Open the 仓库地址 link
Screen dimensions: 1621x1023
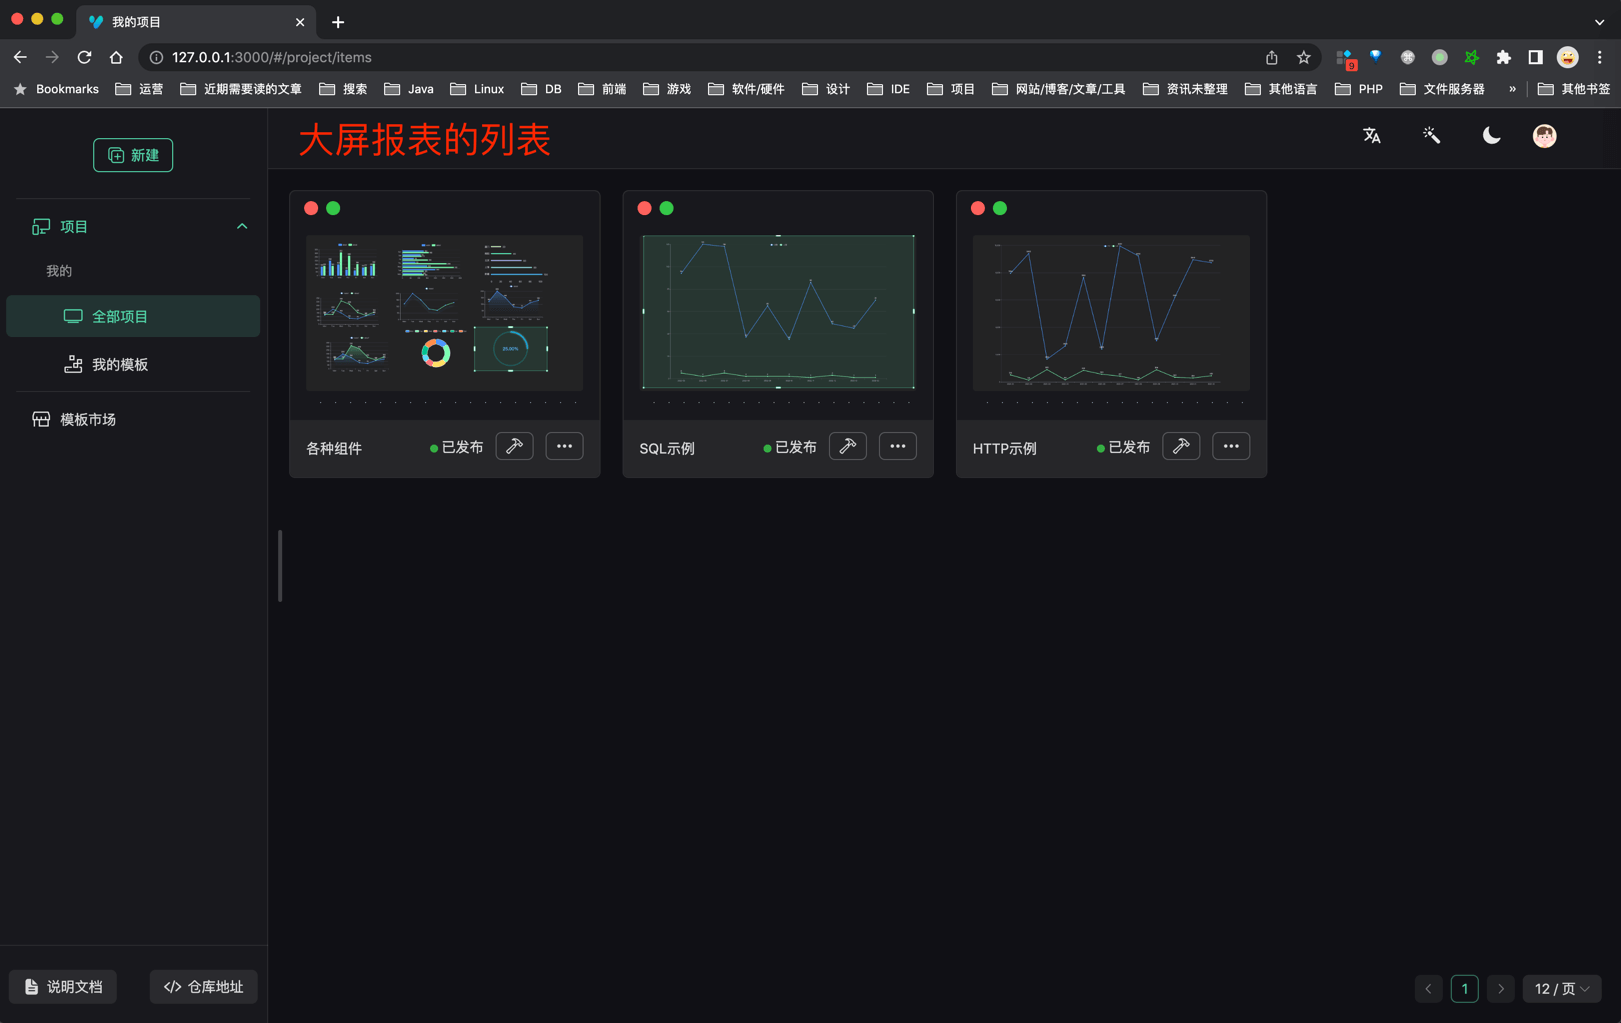[x=204, y=987]
